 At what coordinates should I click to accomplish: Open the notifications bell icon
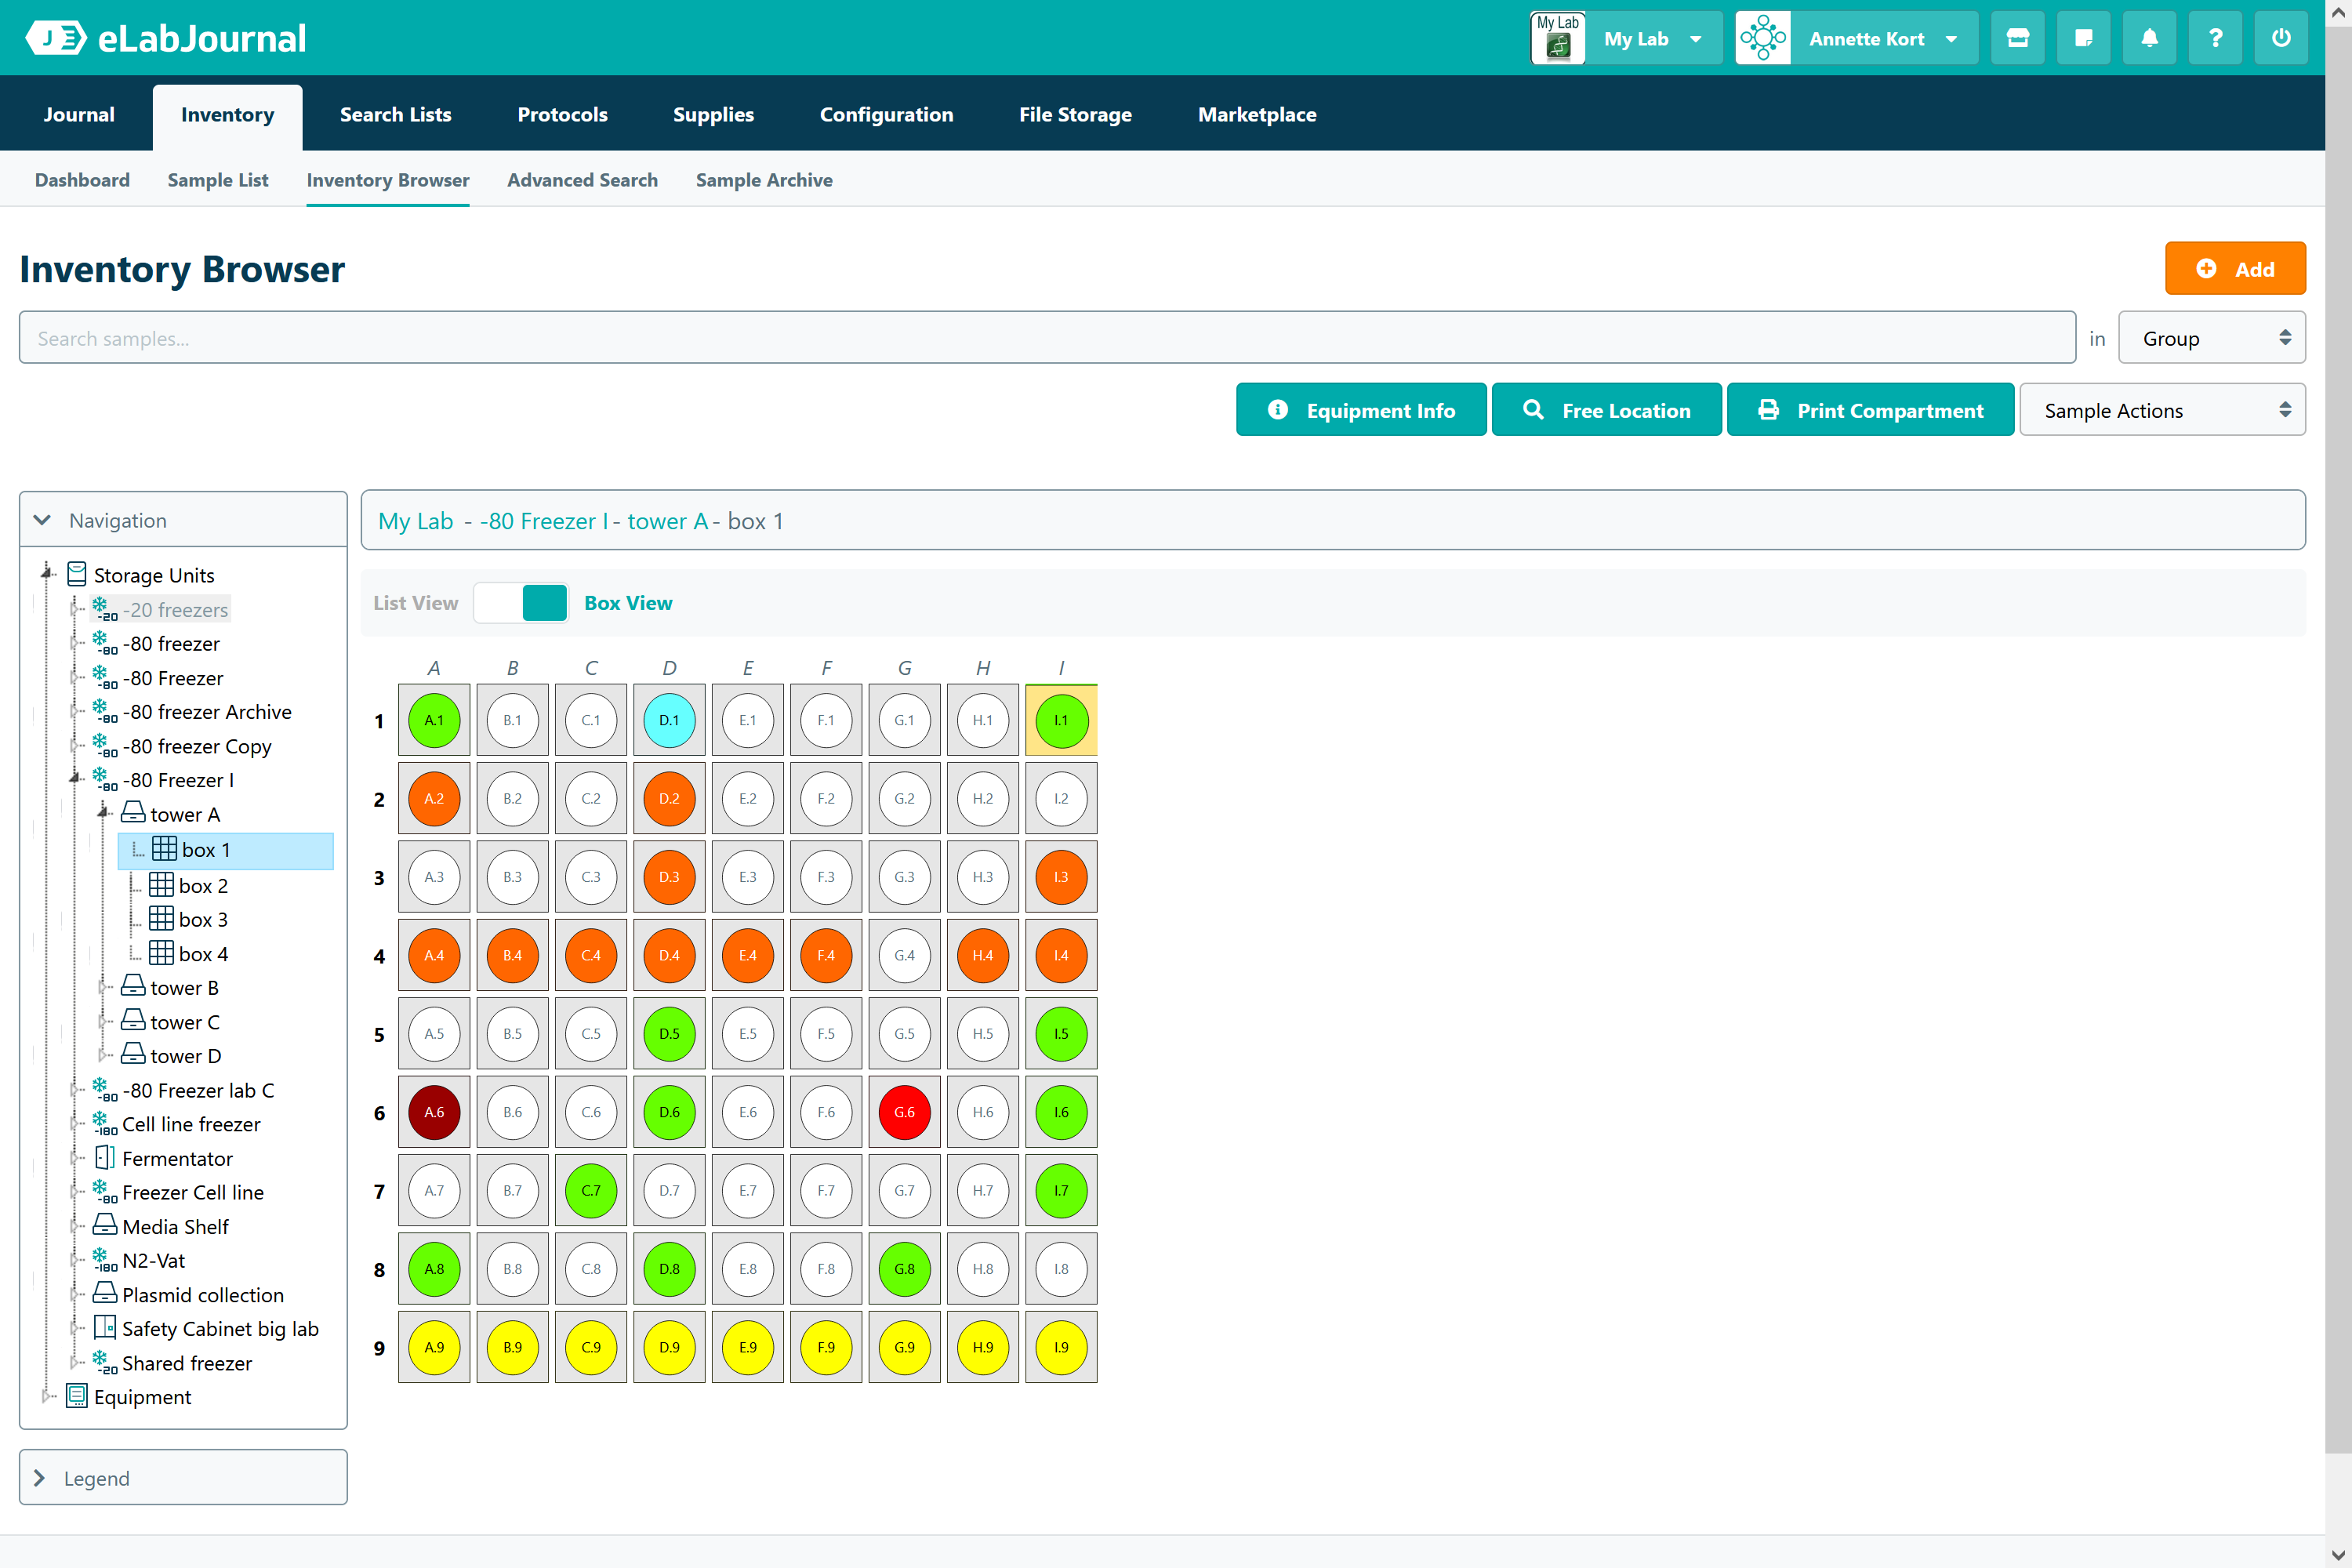[2149, 38]
